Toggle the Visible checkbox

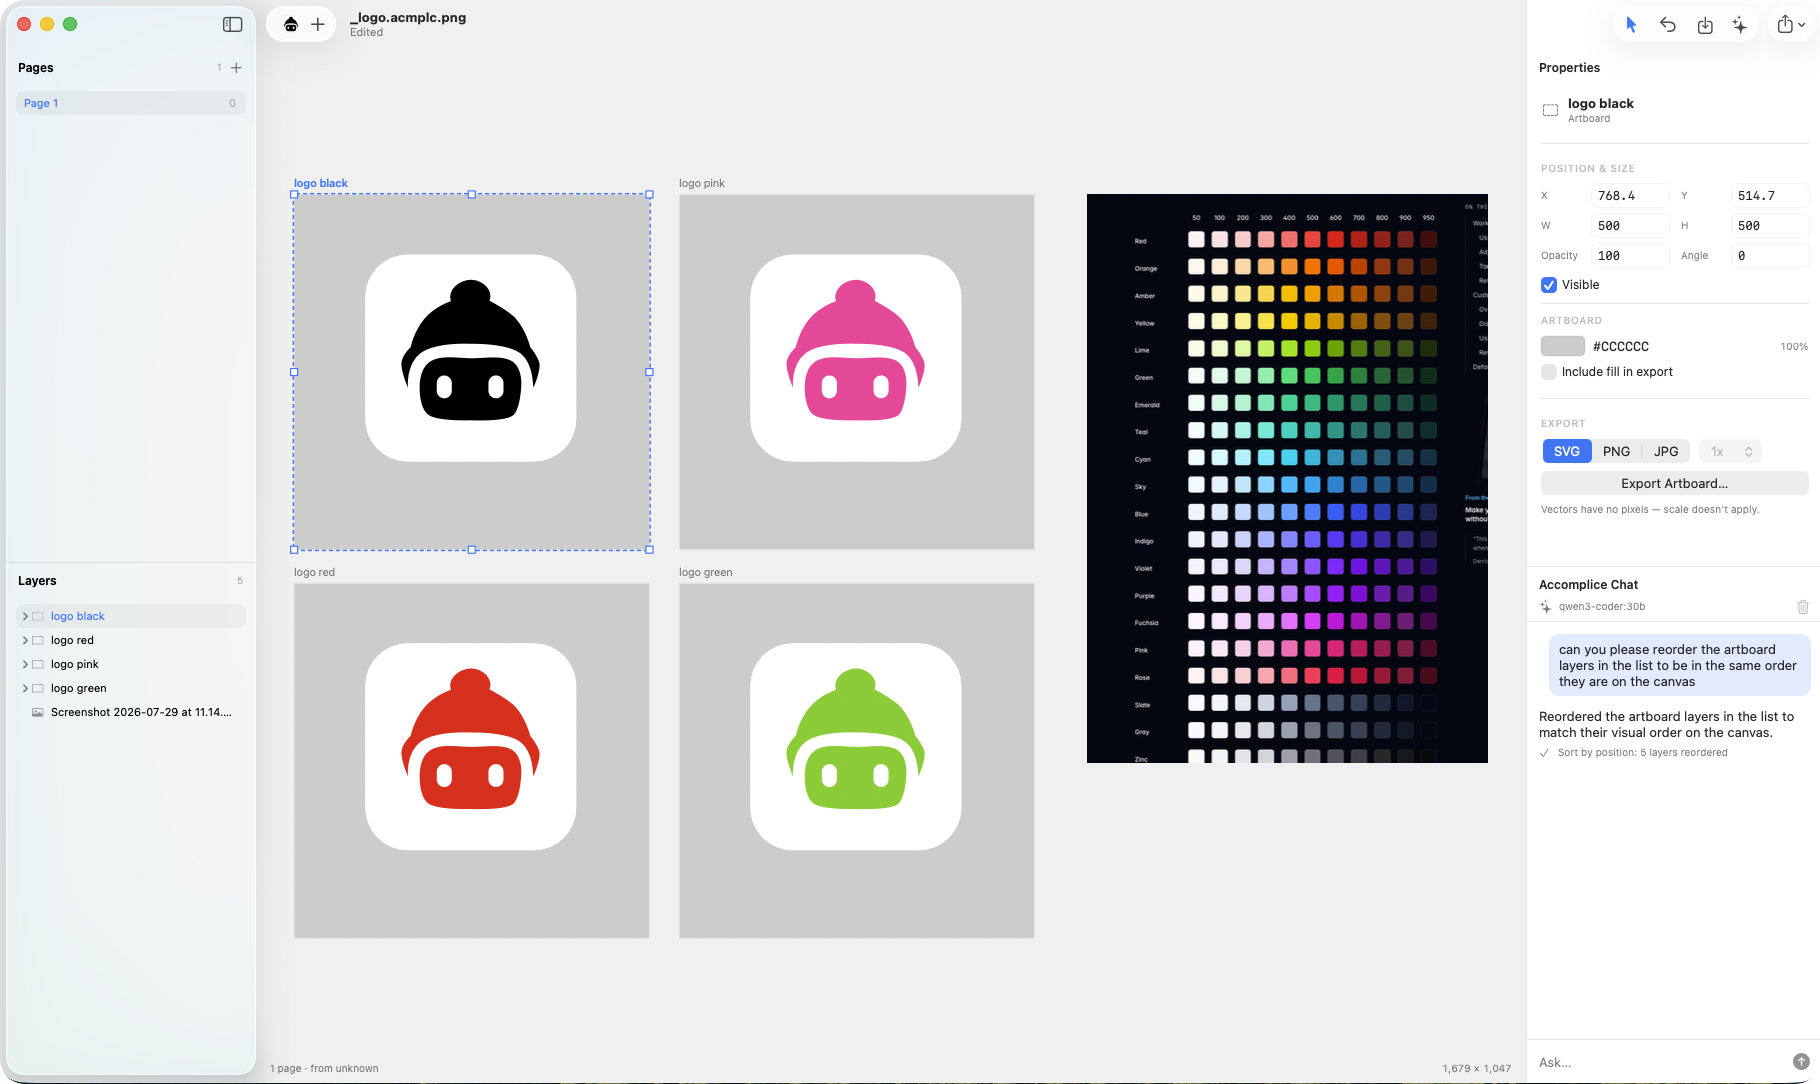tap(1549, 285)
